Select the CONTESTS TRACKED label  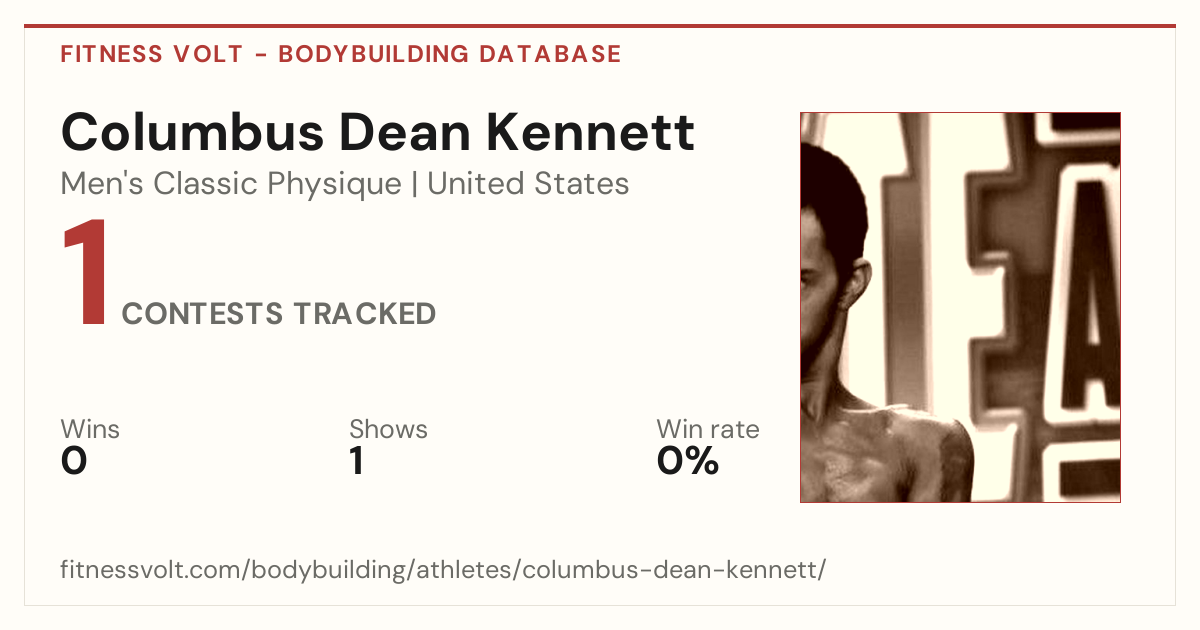(x=279, y=314)
